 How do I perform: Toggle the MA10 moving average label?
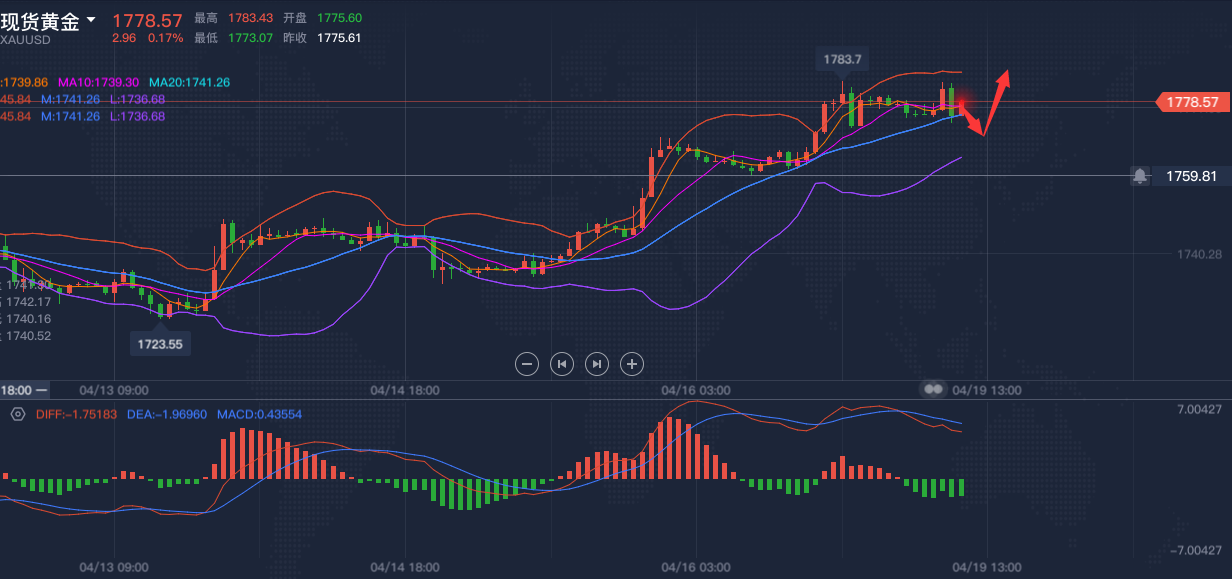click(x=100, y=82)
